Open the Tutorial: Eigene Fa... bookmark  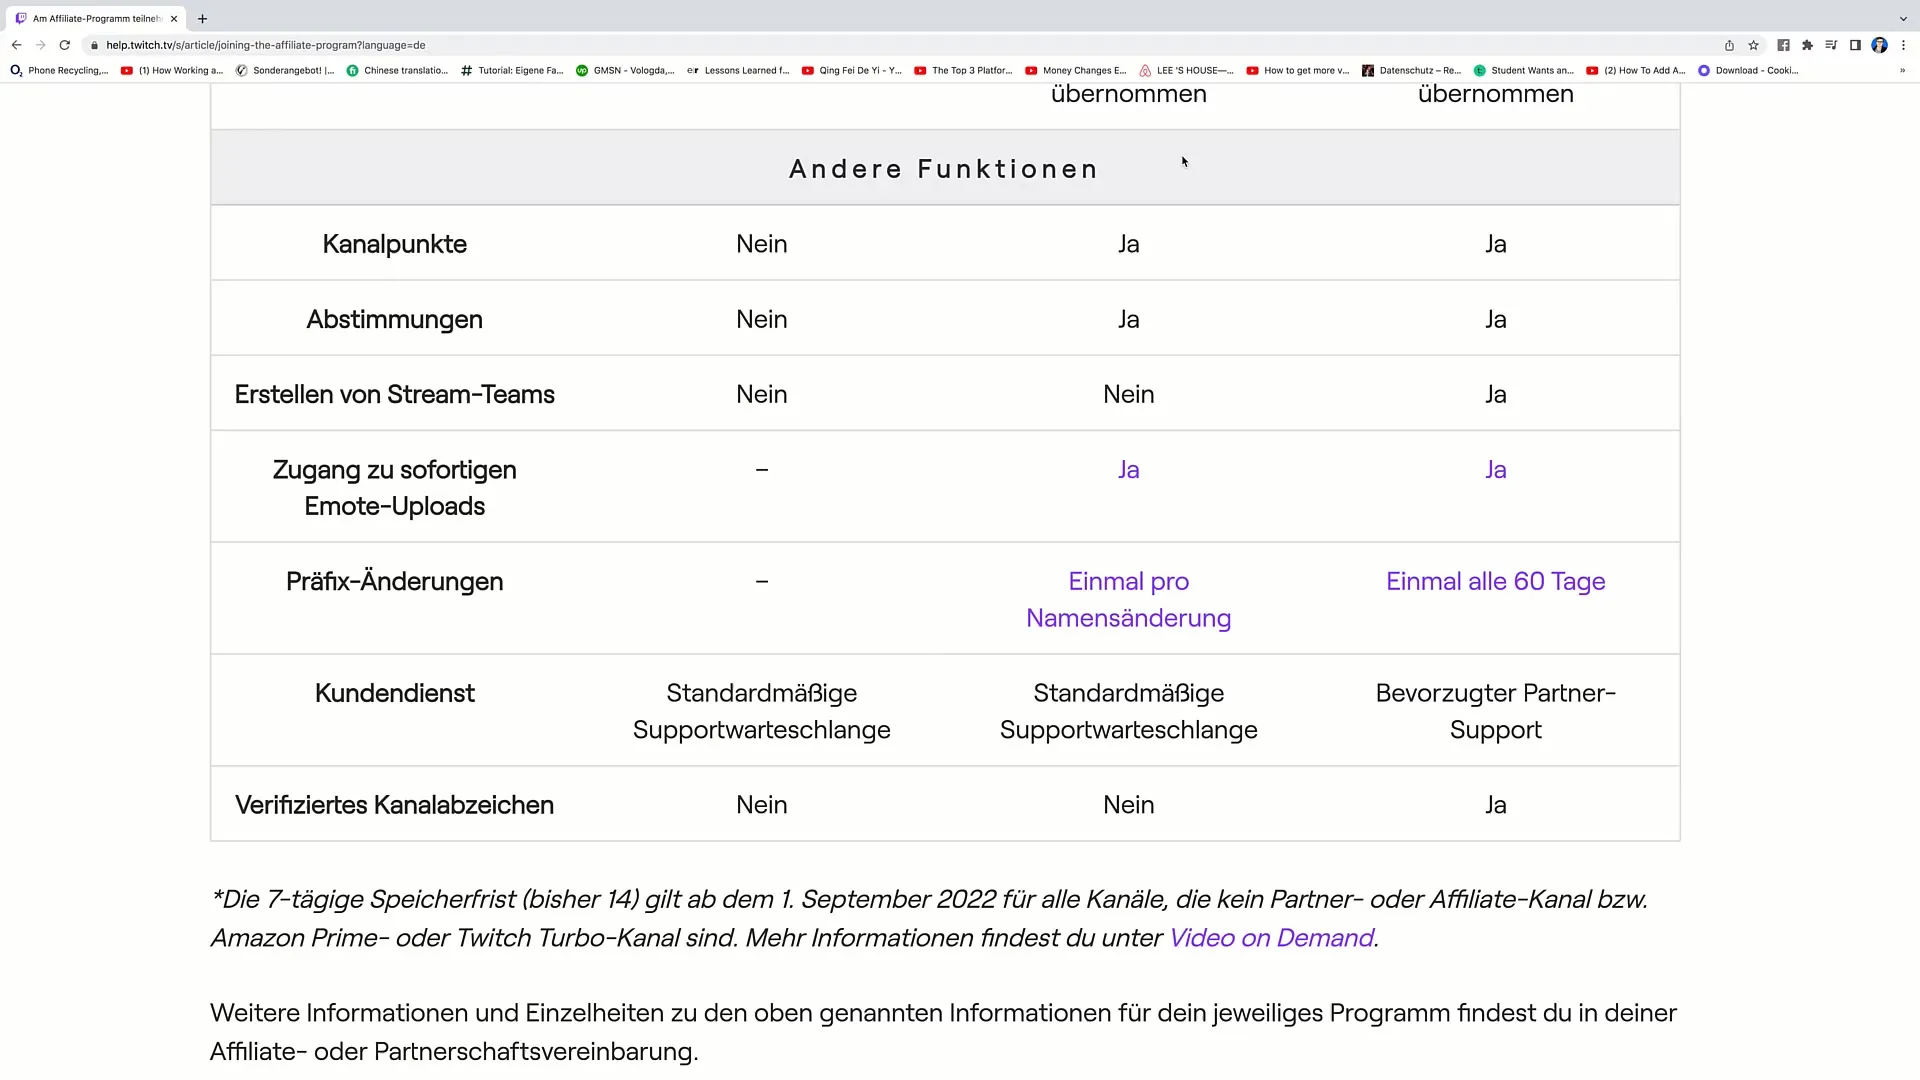(512, 71)
